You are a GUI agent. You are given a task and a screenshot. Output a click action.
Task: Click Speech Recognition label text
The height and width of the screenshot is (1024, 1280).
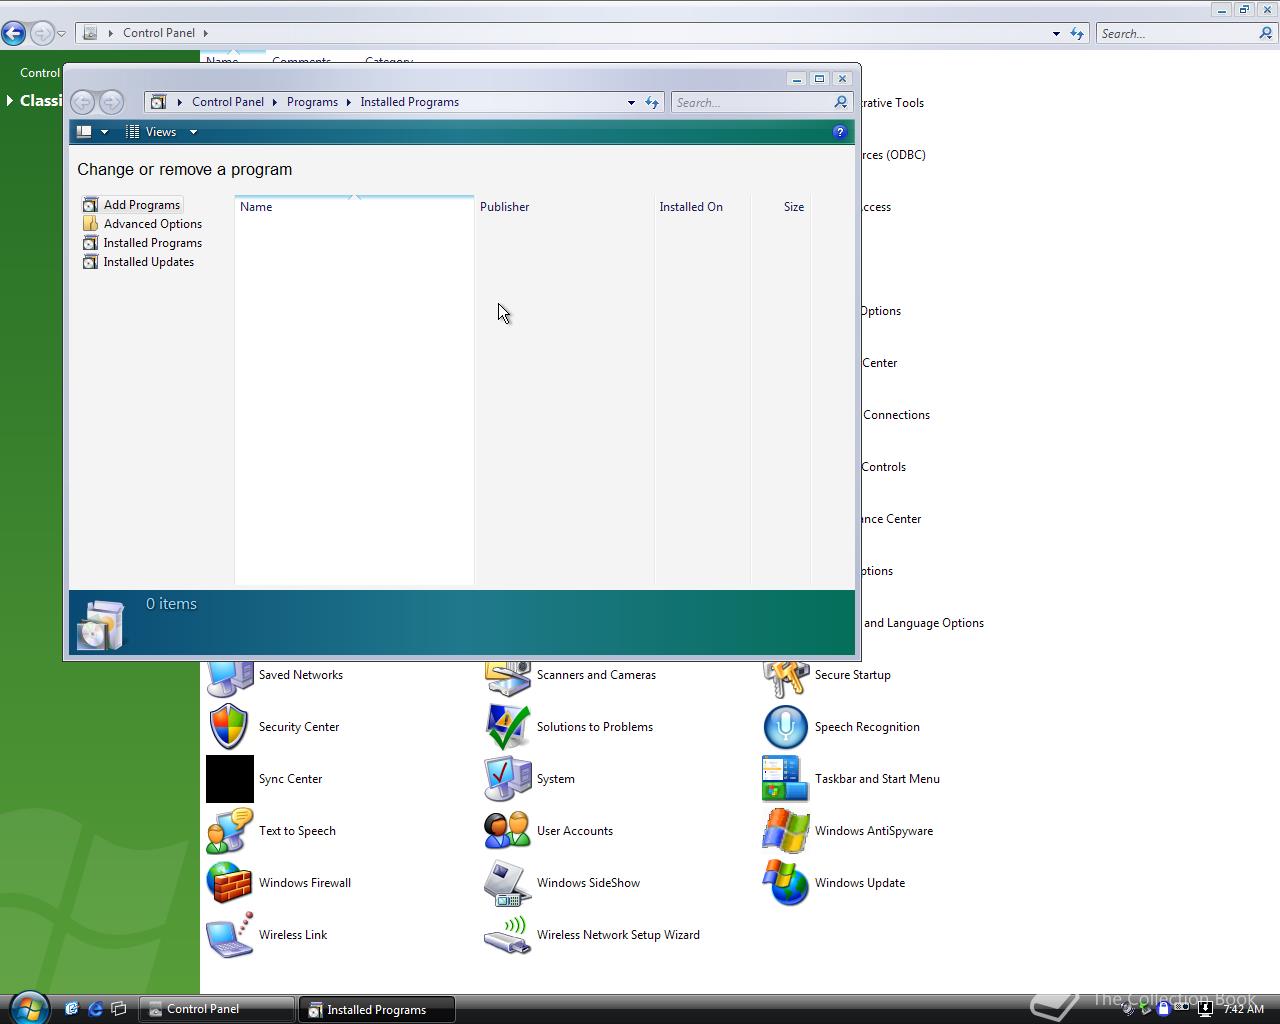[867, 727]
